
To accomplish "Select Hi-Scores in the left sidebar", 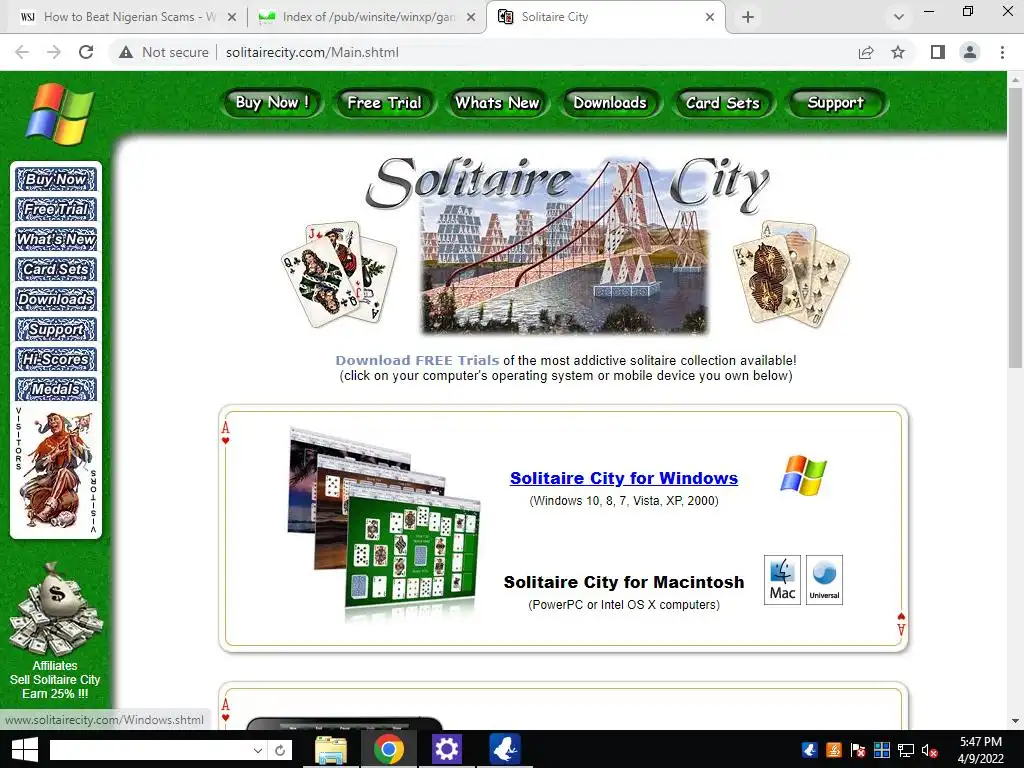I will [56, 359].
